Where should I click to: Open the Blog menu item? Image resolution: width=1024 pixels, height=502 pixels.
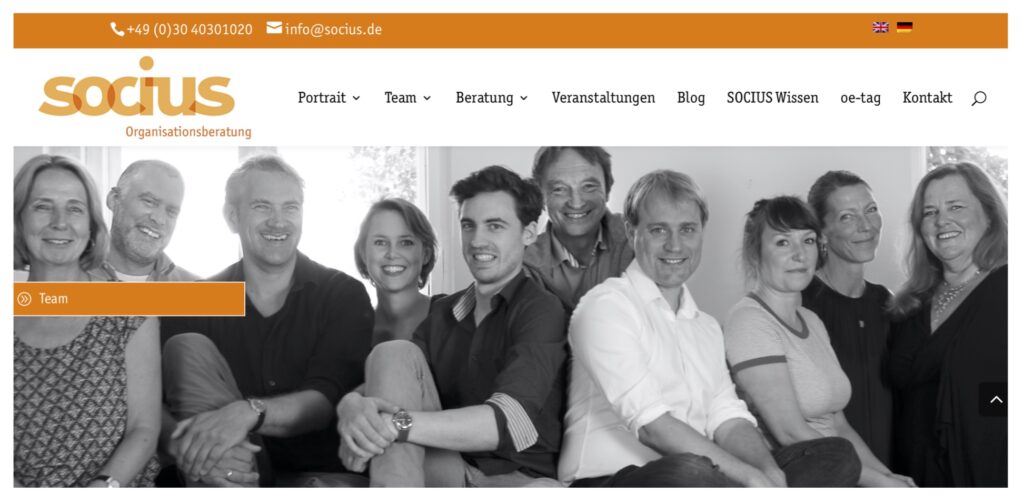click(x=691, y=98)
